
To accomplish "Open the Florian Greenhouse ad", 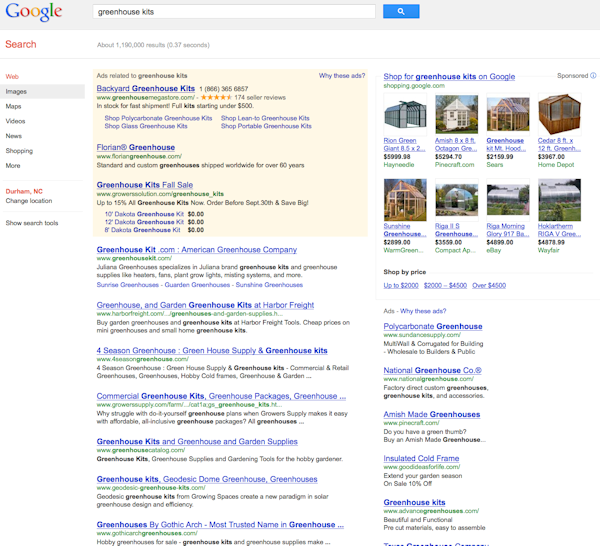I will tap(135, 147).
